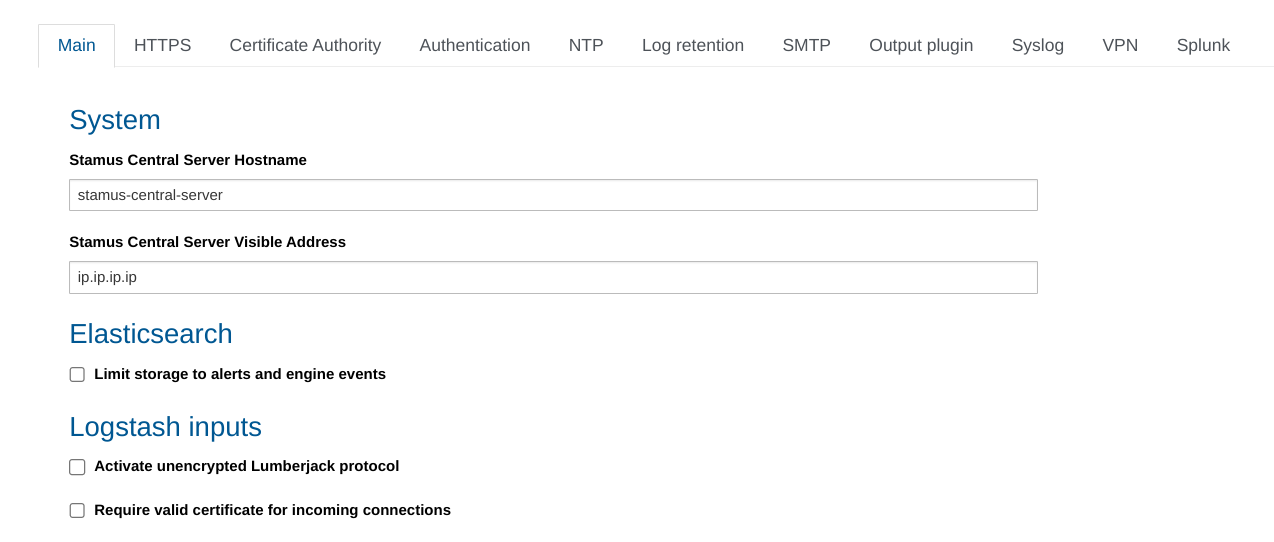Image resolution: width=1274 pixels, height=542 pixels.
Task: Click the Stamus Central Server Visible Address field
Action: tap(553, 277)
